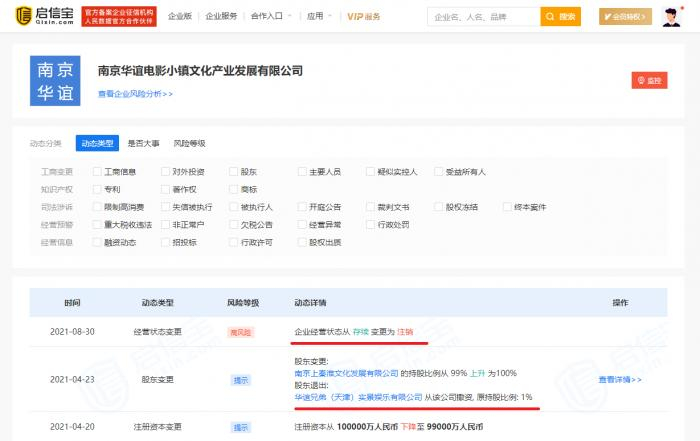
Task: Open the 合作入口 dropdown
Action: pos(270,17)
